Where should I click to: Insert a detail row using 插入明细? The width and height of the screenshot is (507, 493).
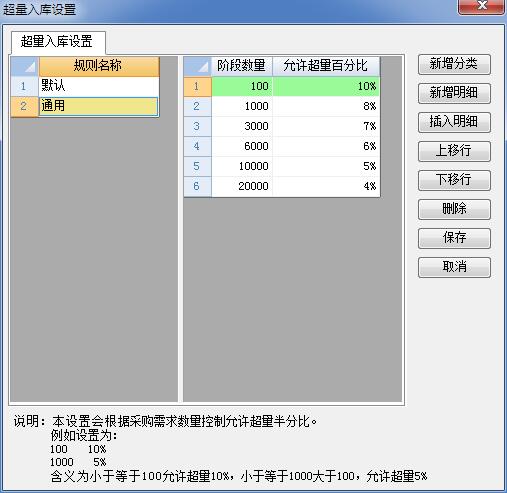click(x=454, y=122)
